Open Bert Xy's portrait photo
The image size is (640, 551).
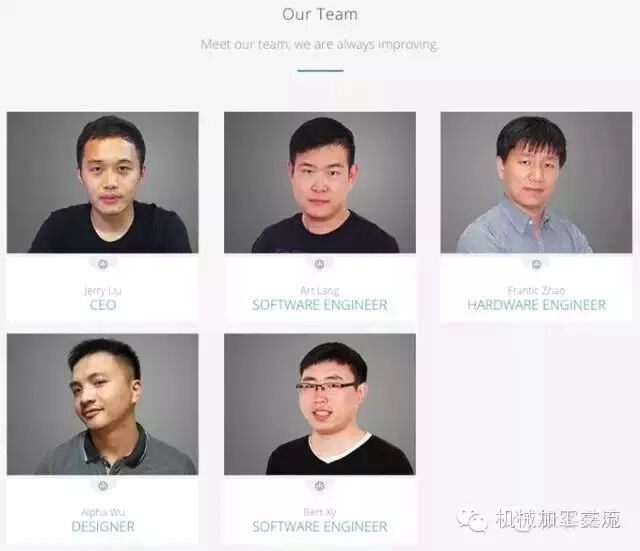(320, 404)
